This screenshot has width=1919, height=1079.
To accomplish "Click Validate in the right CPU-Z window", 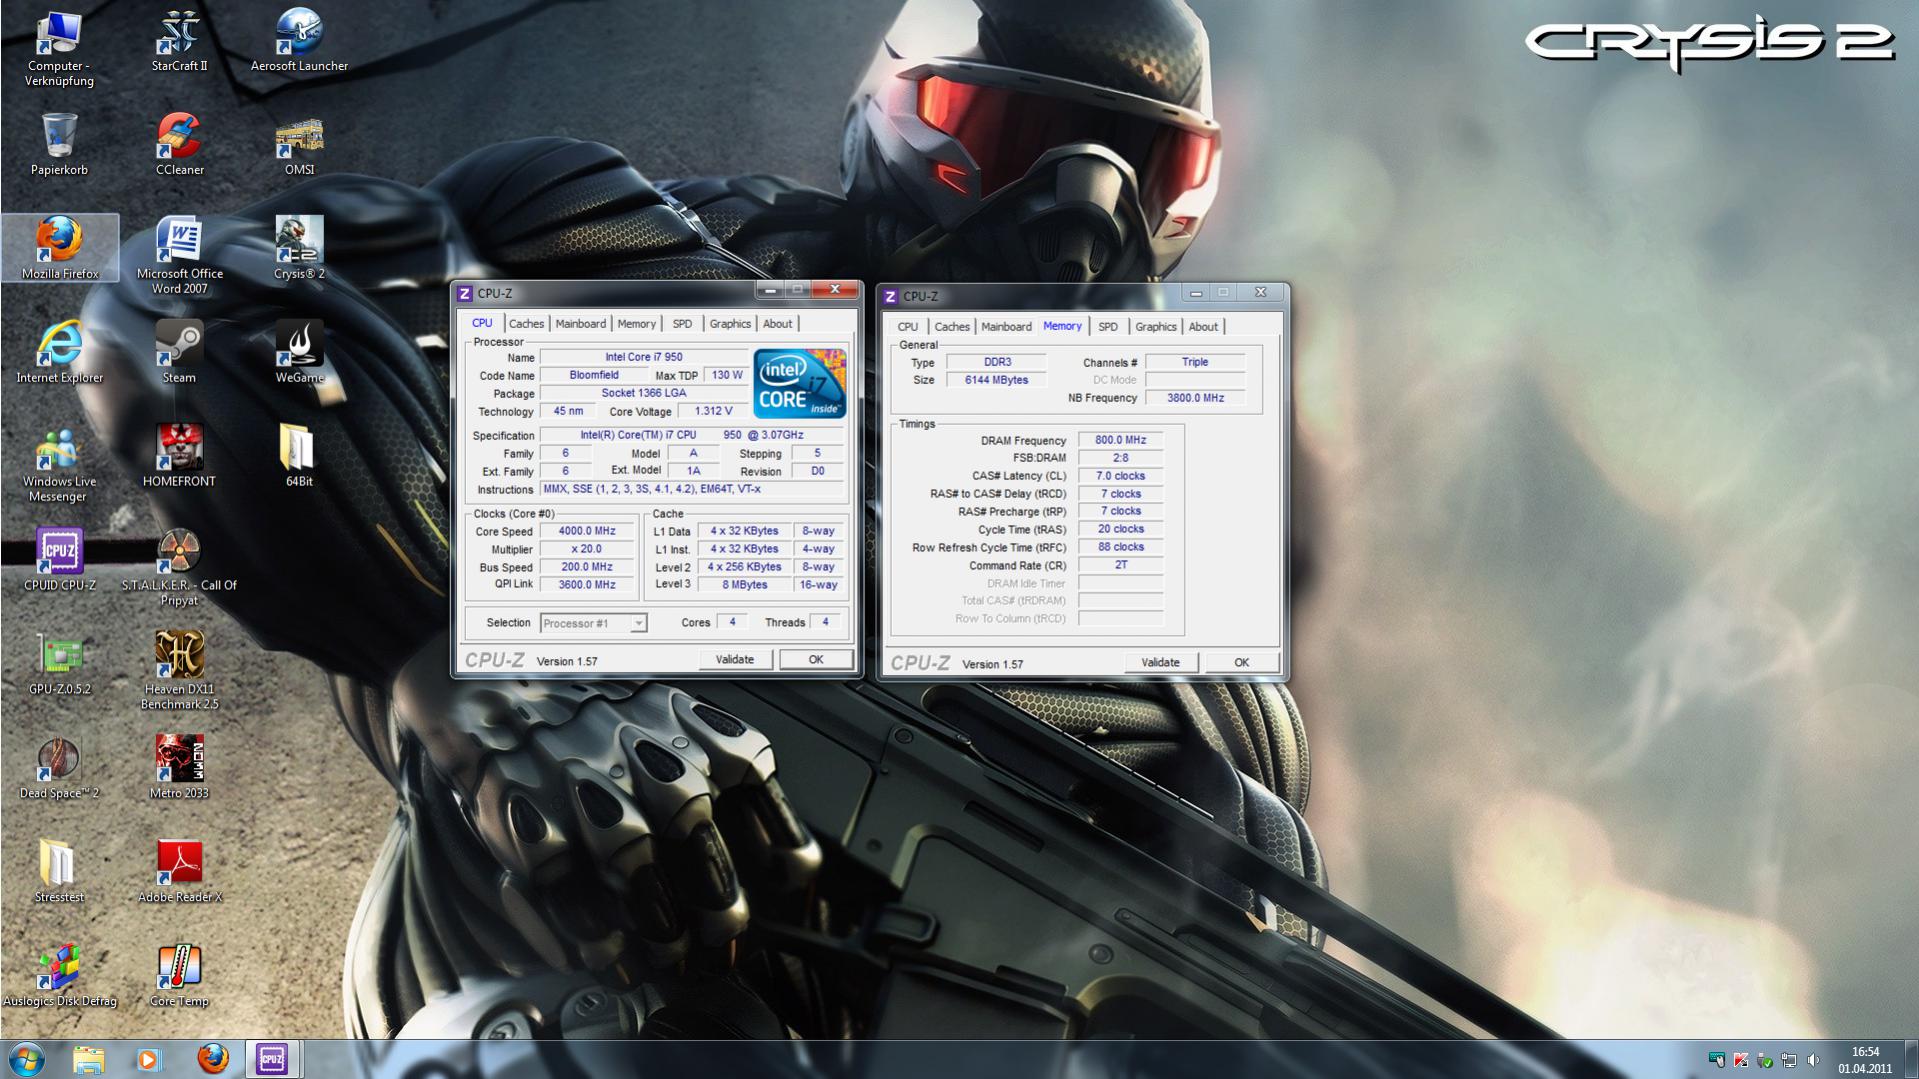I will 1160,663.
